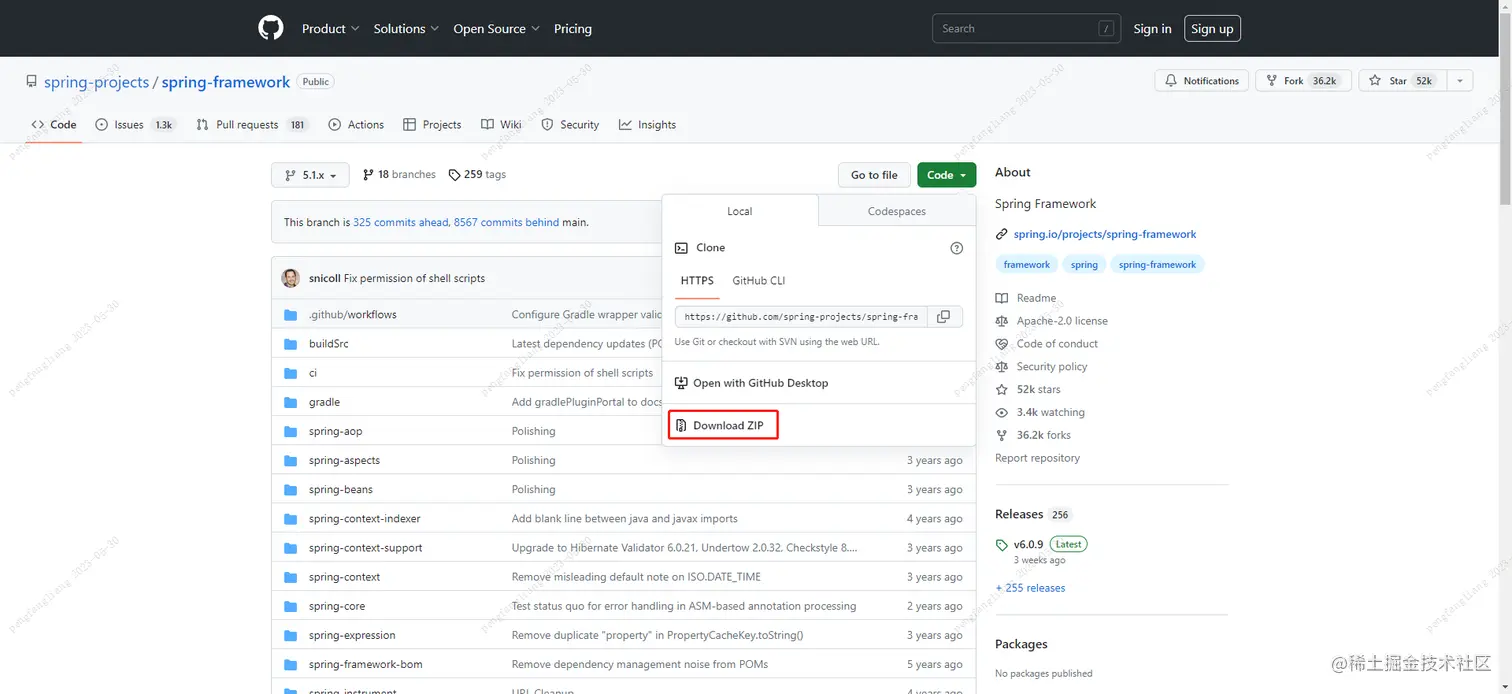Click the ci folder icon
1512x694 pixels.
tap(291, 372)
